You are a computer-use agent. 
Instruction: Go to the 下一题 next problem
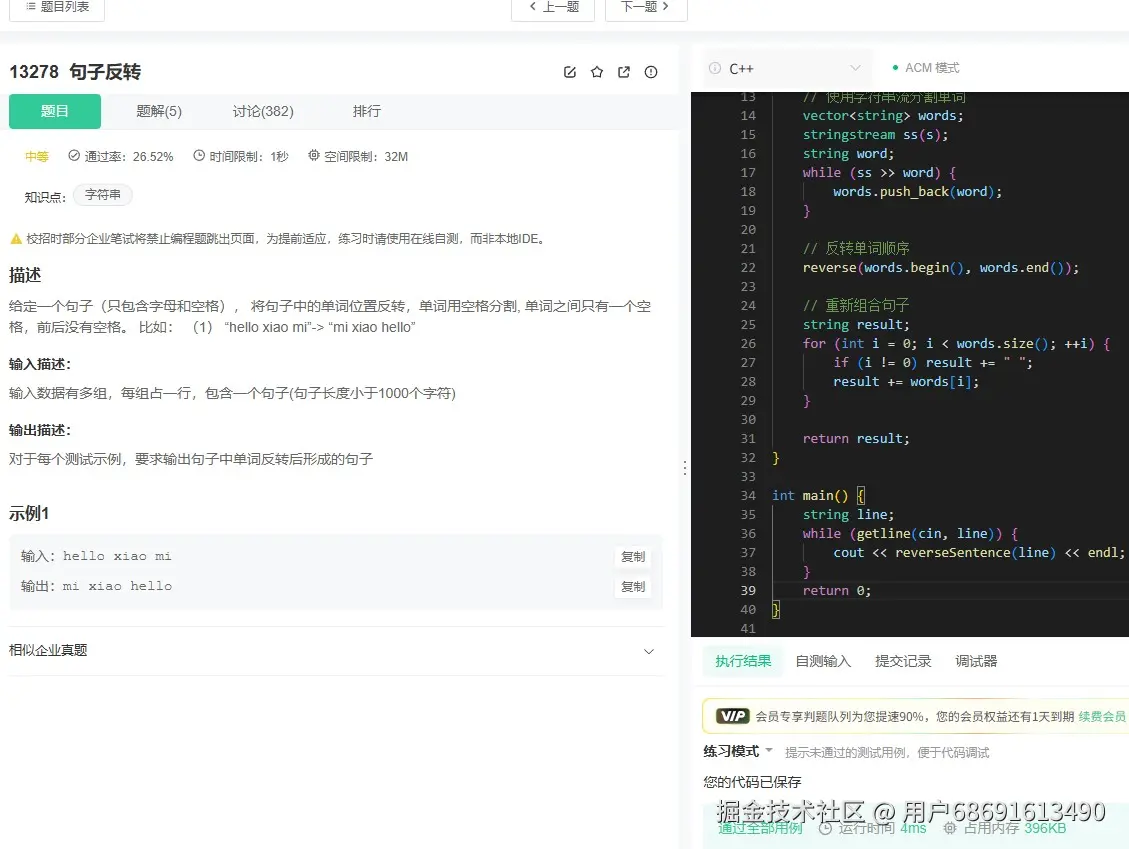click(x=645, y=6)
